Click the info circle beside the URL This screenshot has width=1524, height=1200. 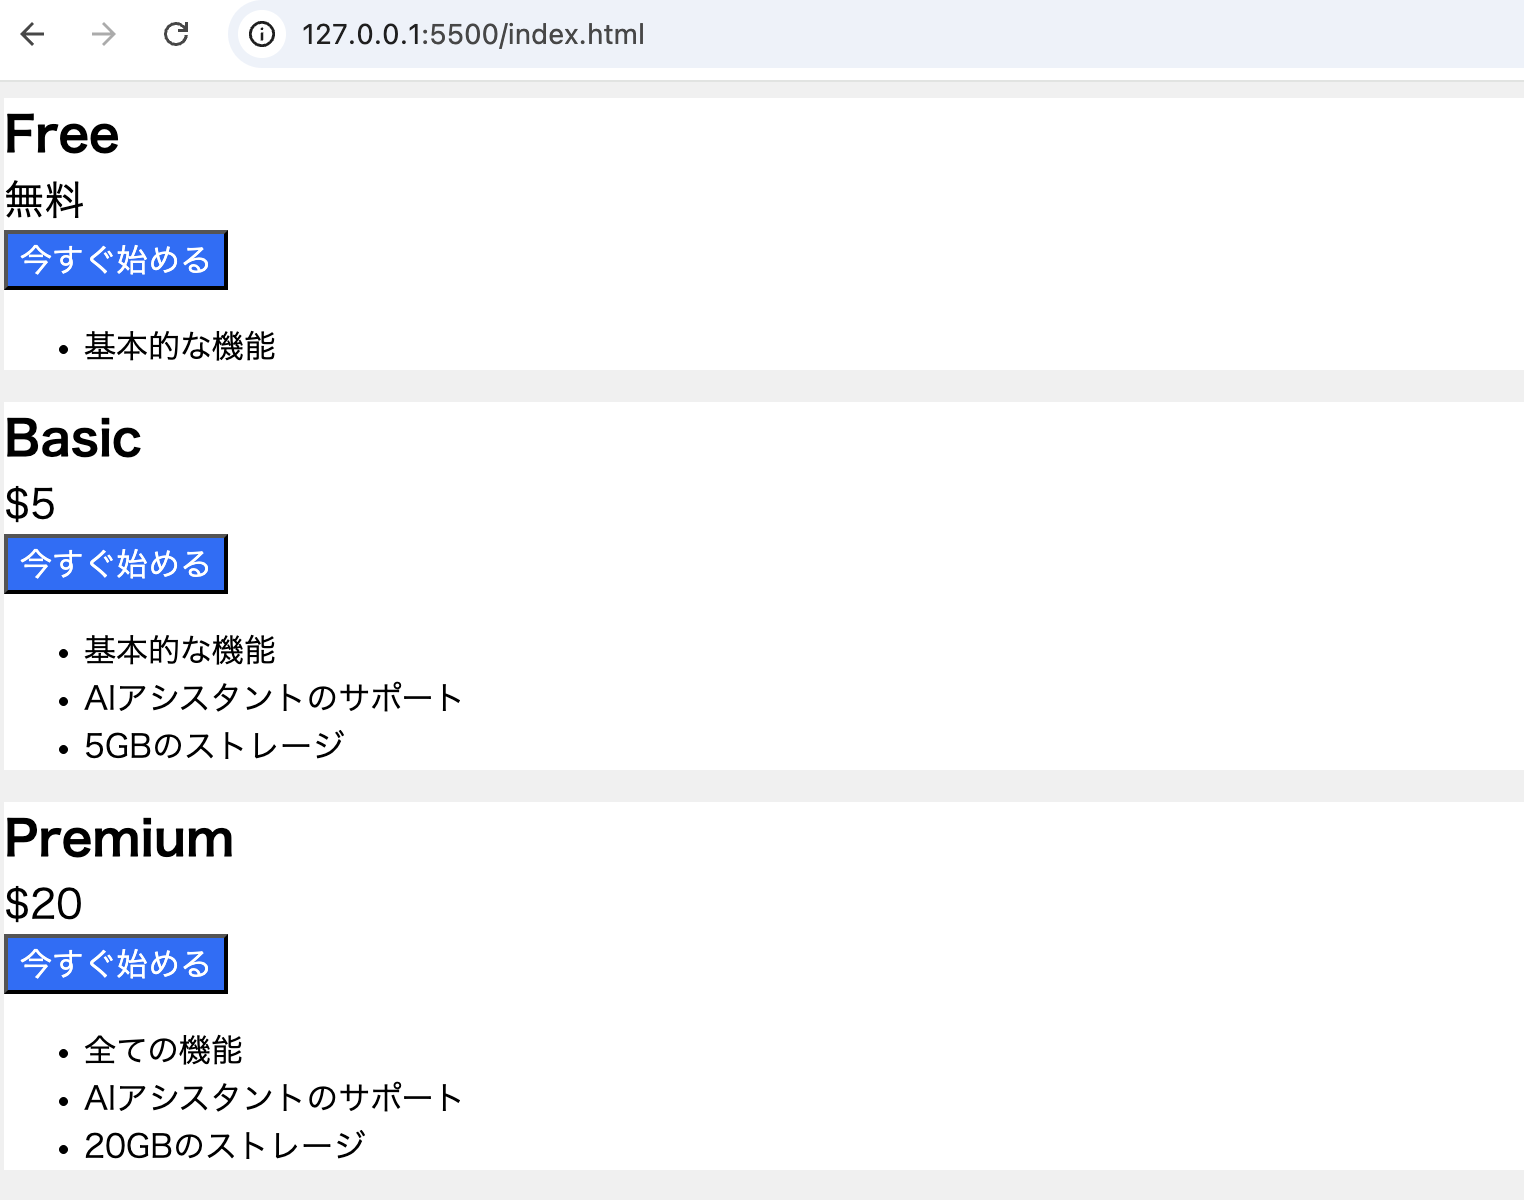(x=261, y=34)
